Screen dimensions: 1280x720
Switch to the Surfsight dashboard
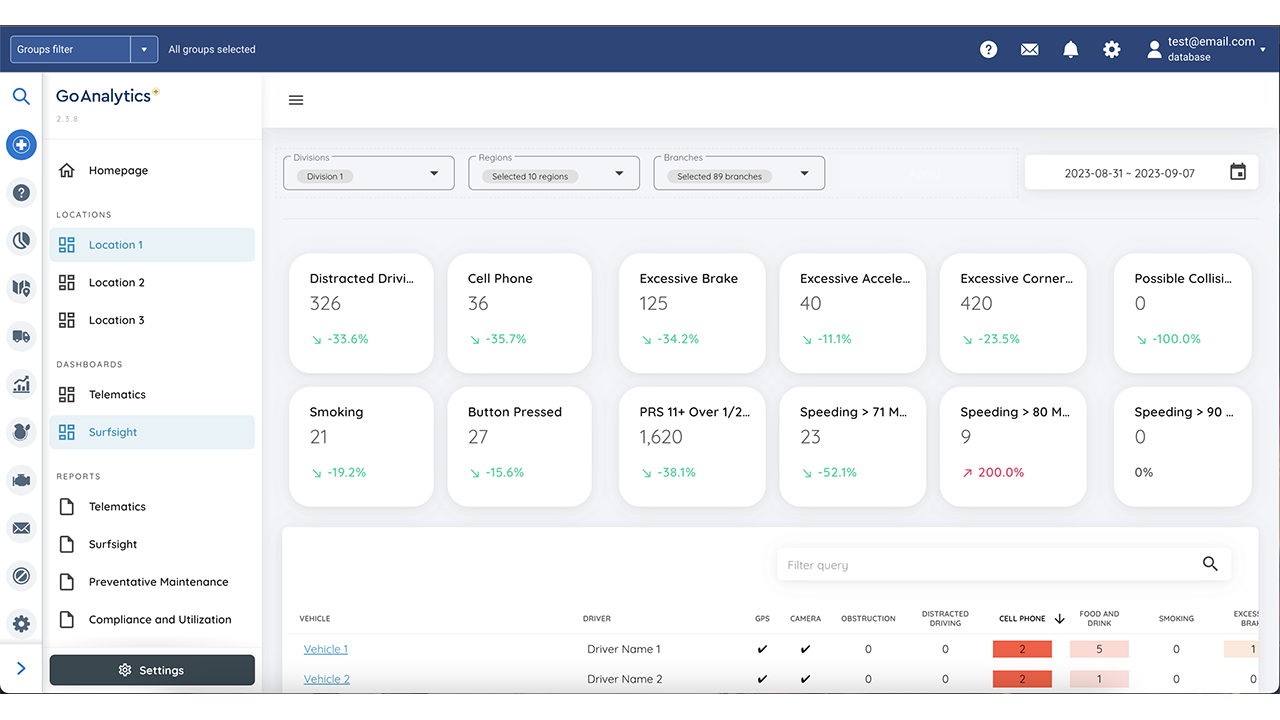click(x=112, y=432)
